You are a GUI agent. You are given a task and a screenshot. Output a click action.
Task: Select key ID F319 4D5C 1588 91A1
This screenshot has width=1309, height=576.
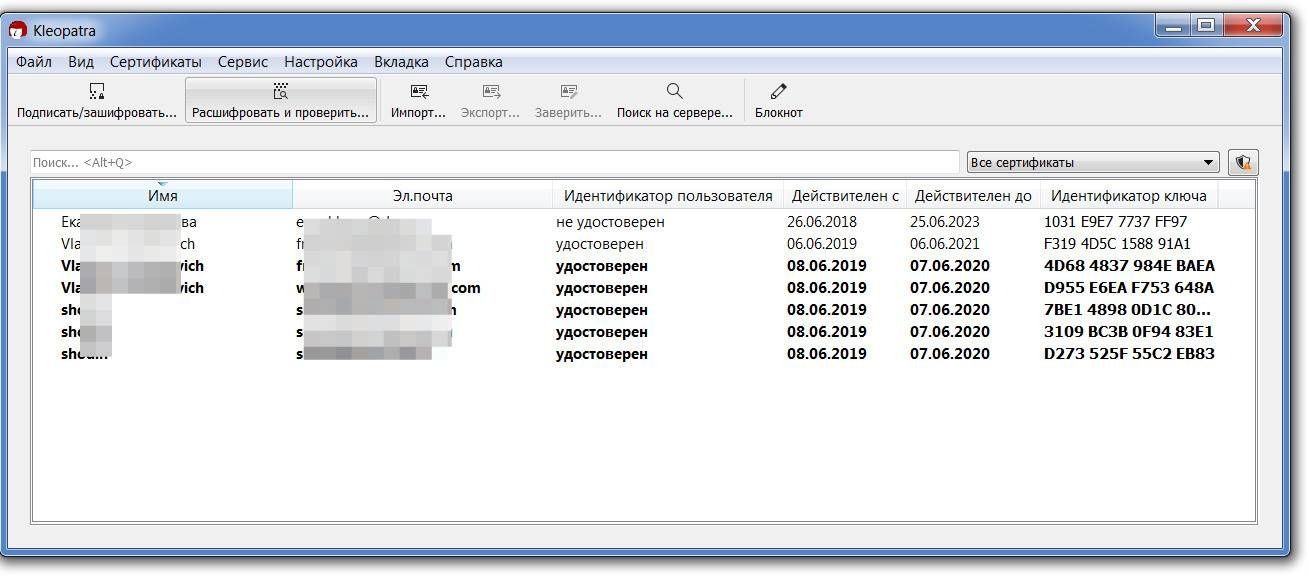point(1117,244)
